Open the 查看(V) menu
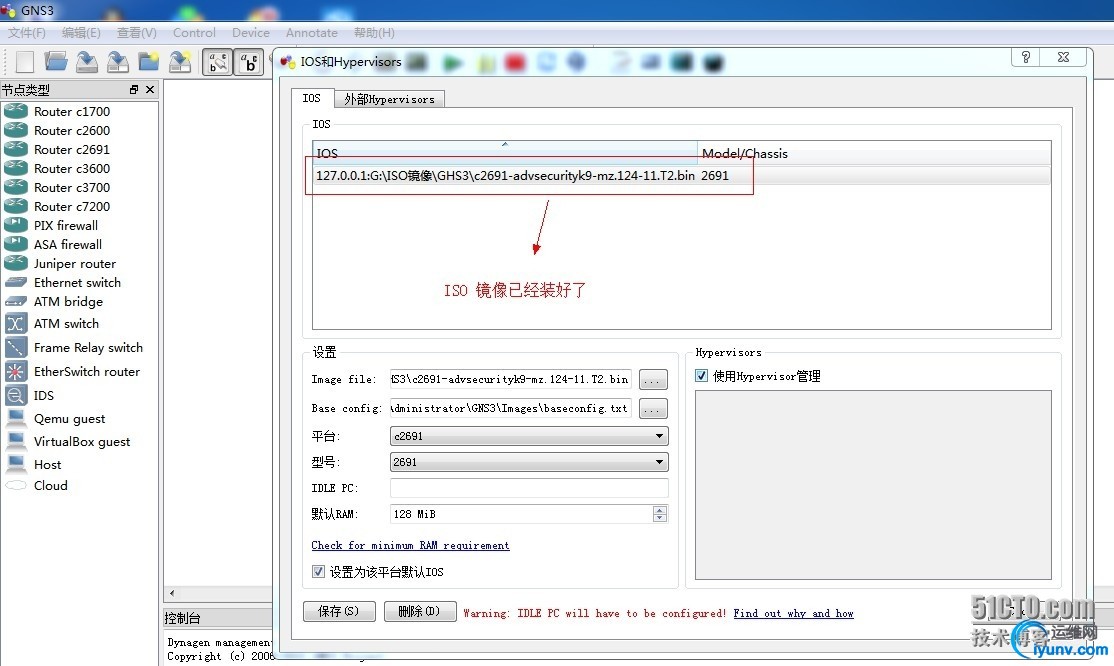1114x666 pixels. (x=136, y=33)
